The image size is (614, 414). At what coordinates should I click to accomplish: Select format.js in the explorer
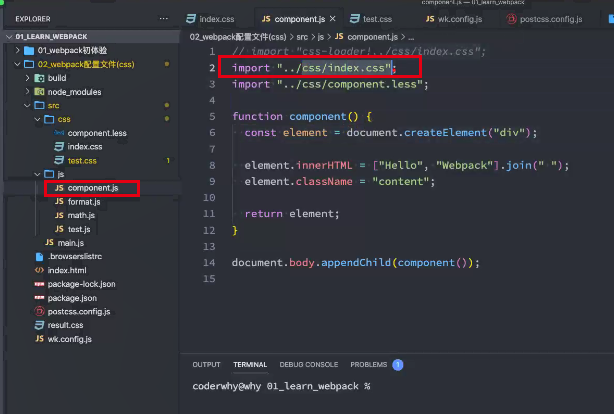pos(84,202)
